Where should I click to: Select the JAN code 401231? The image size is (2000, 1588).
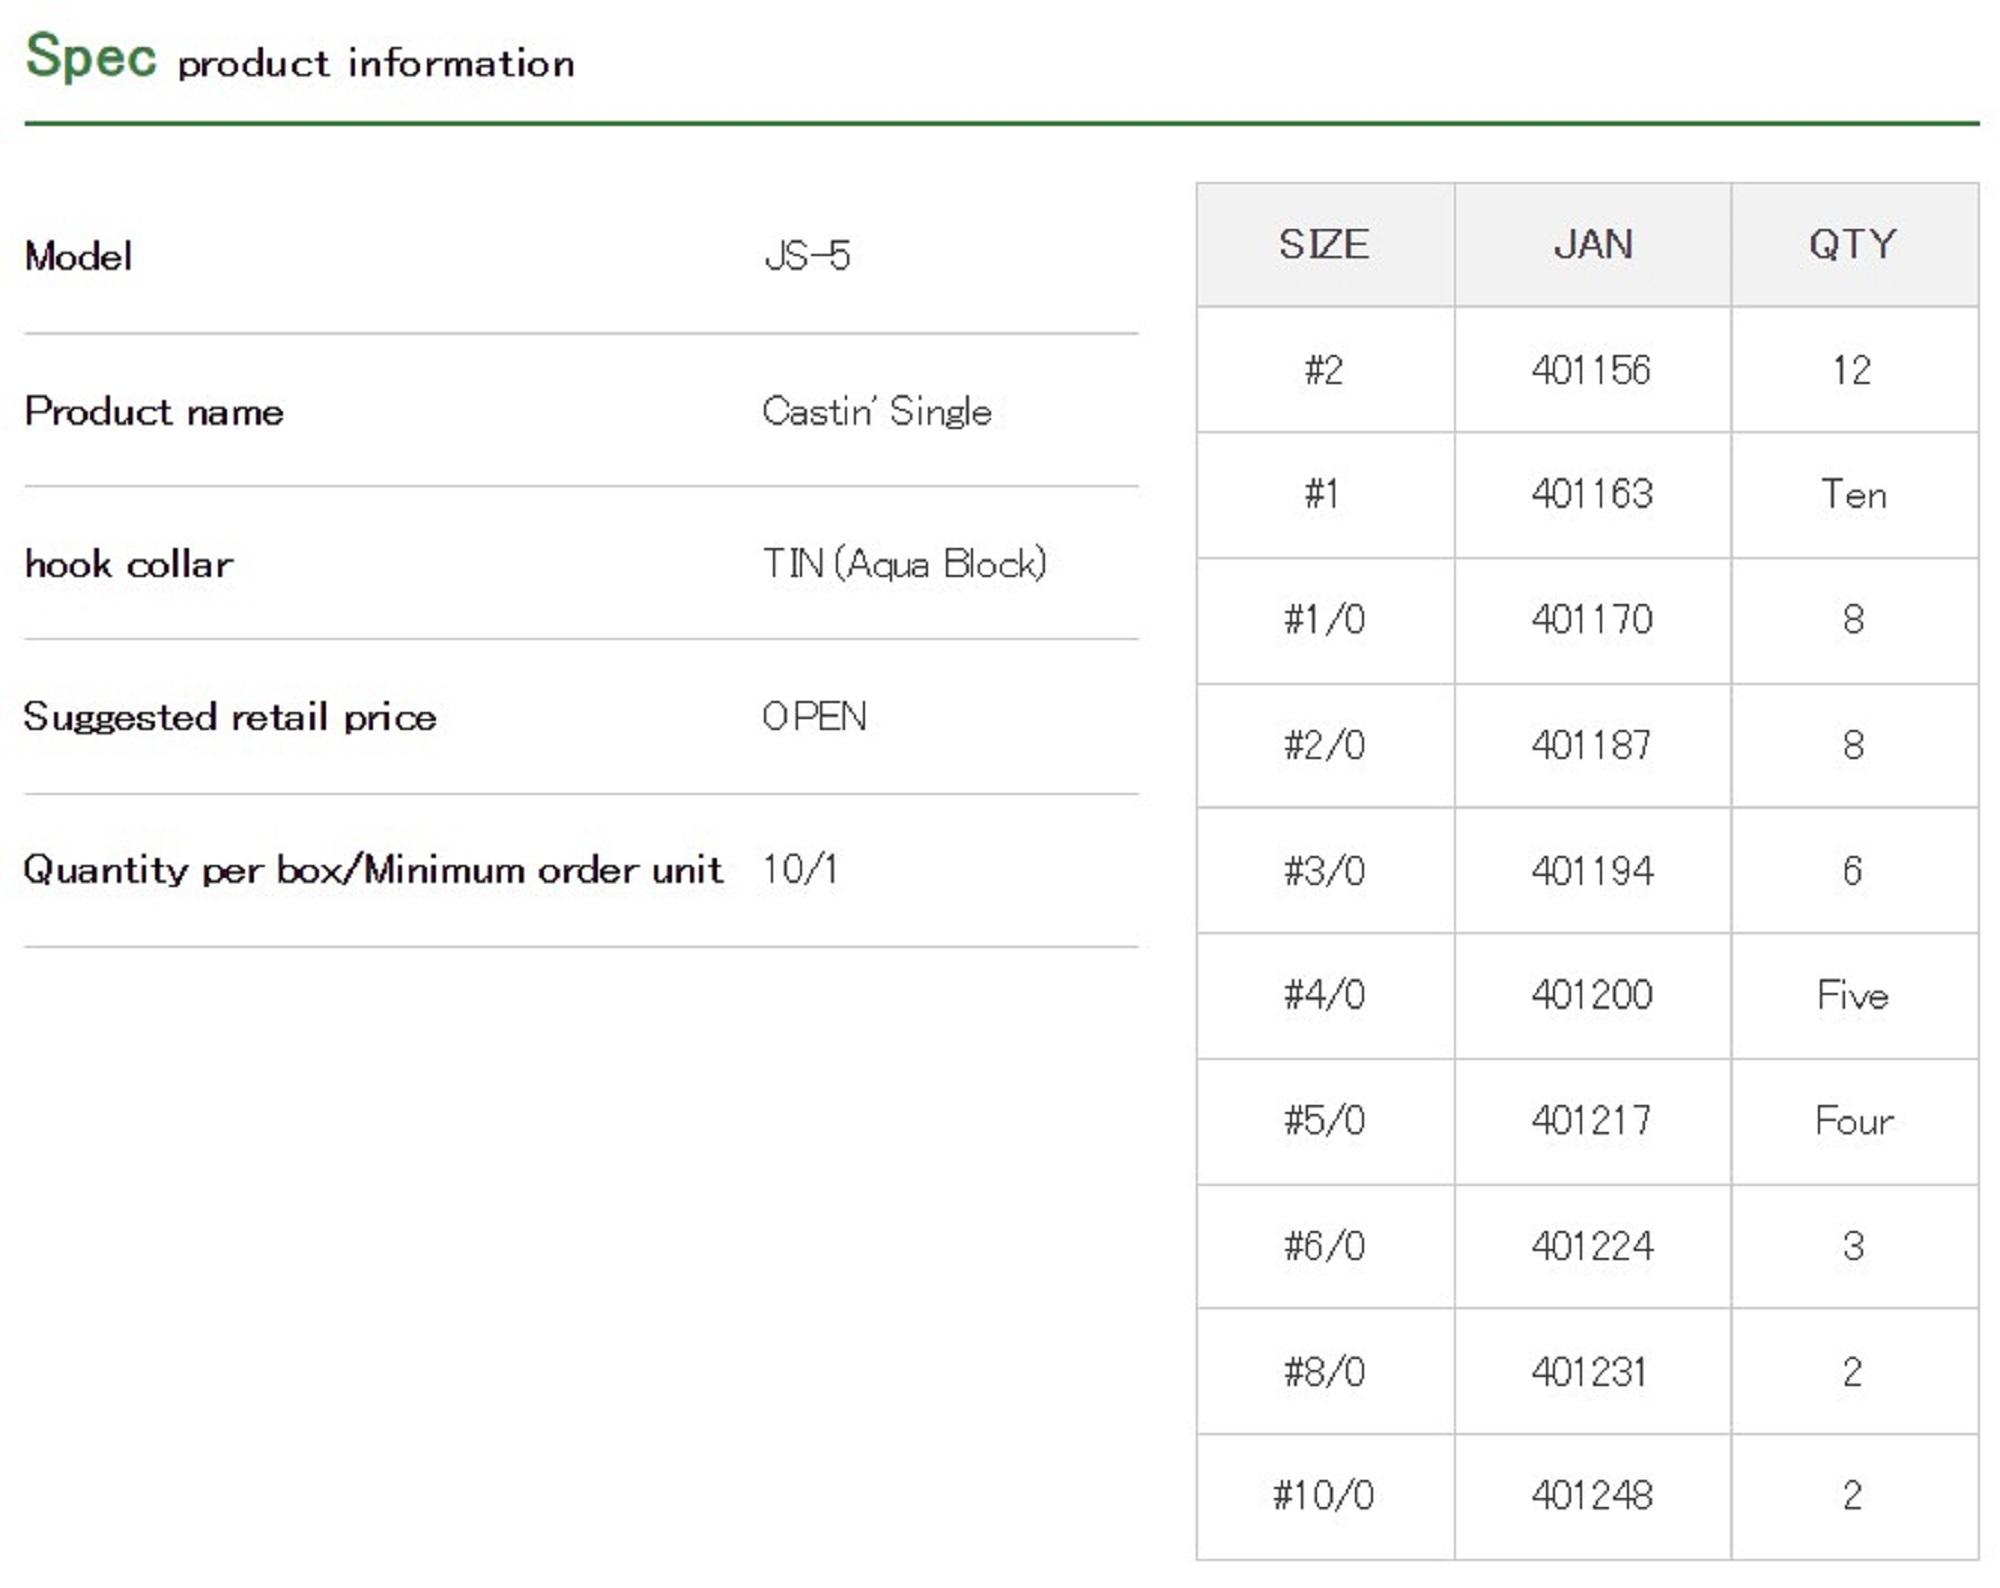[x=1589, y=1372]
